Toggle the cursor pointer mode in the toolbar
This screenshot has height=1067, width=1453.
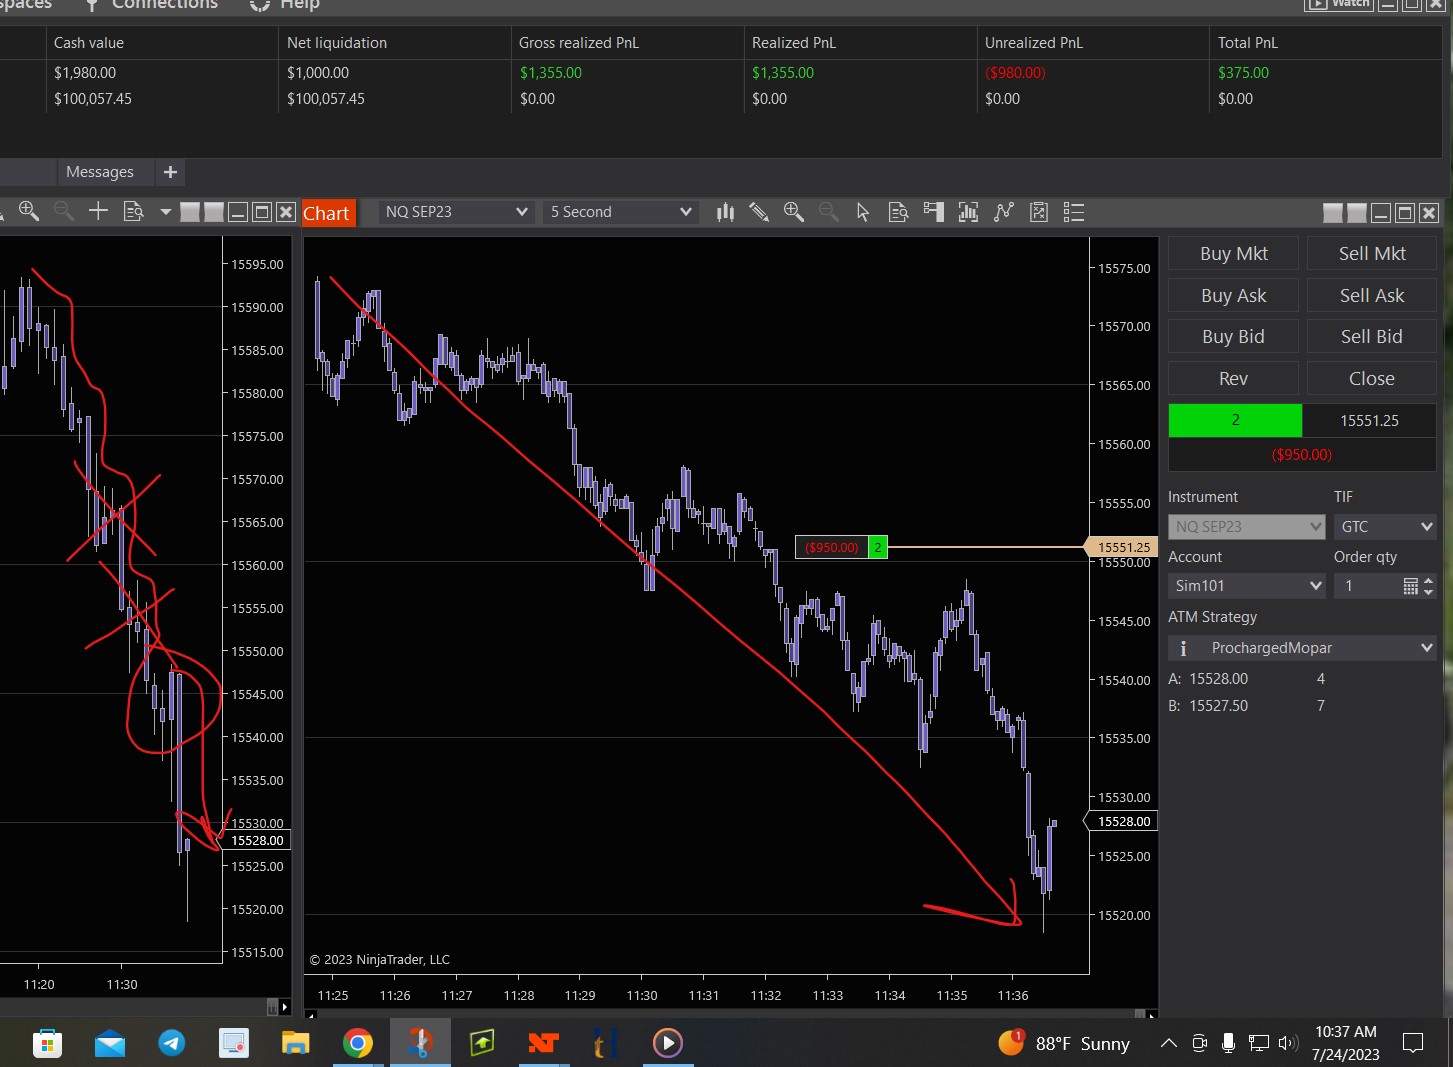click(863, 212)
